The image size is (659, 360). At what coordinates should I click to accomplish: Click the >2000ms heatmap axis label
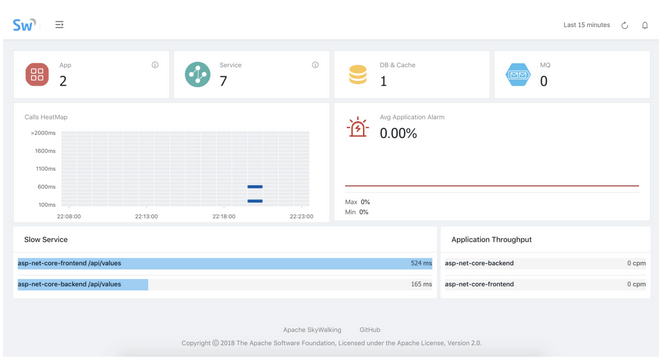(43, 133)
